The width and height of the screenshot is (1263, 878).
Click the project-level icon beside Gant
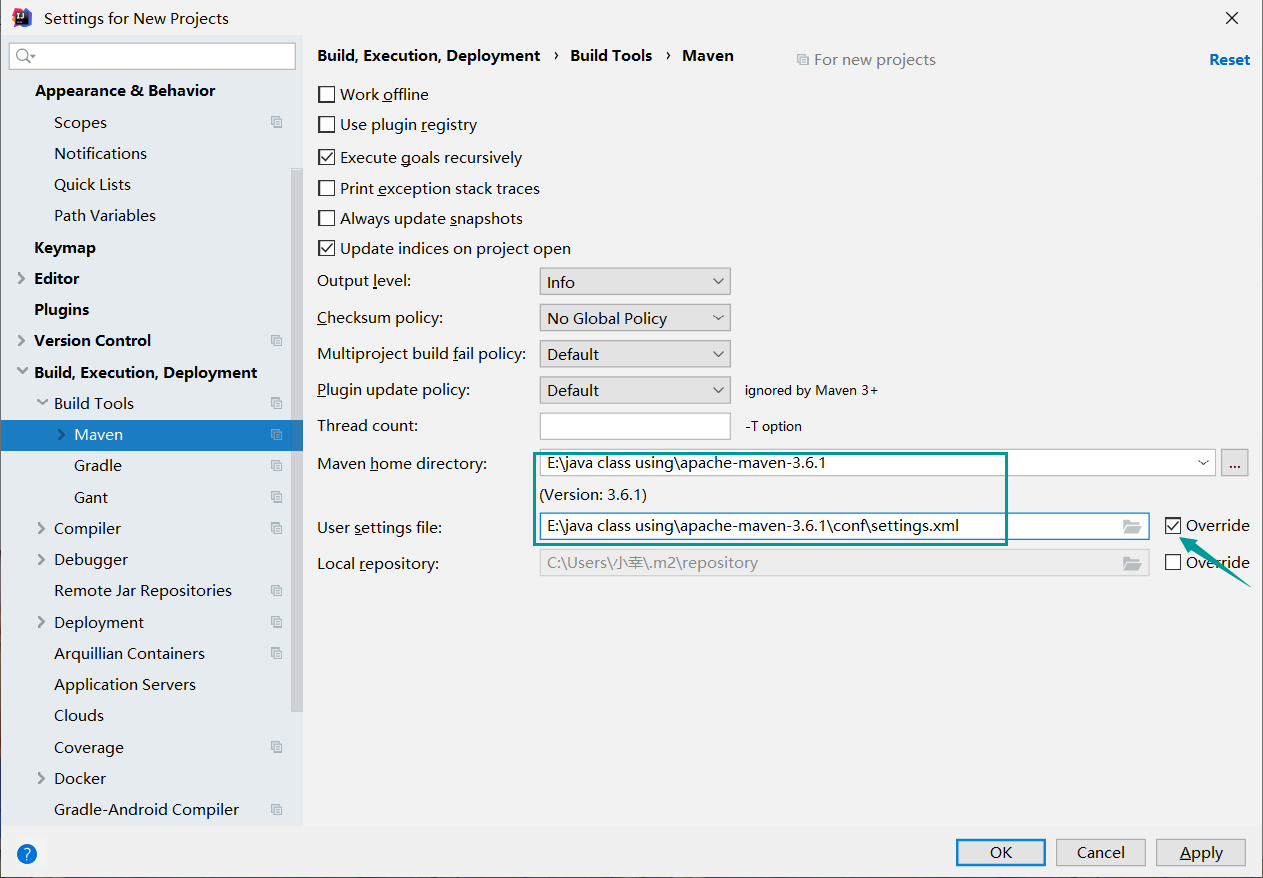pyautogui.click(x=277, y=497)
